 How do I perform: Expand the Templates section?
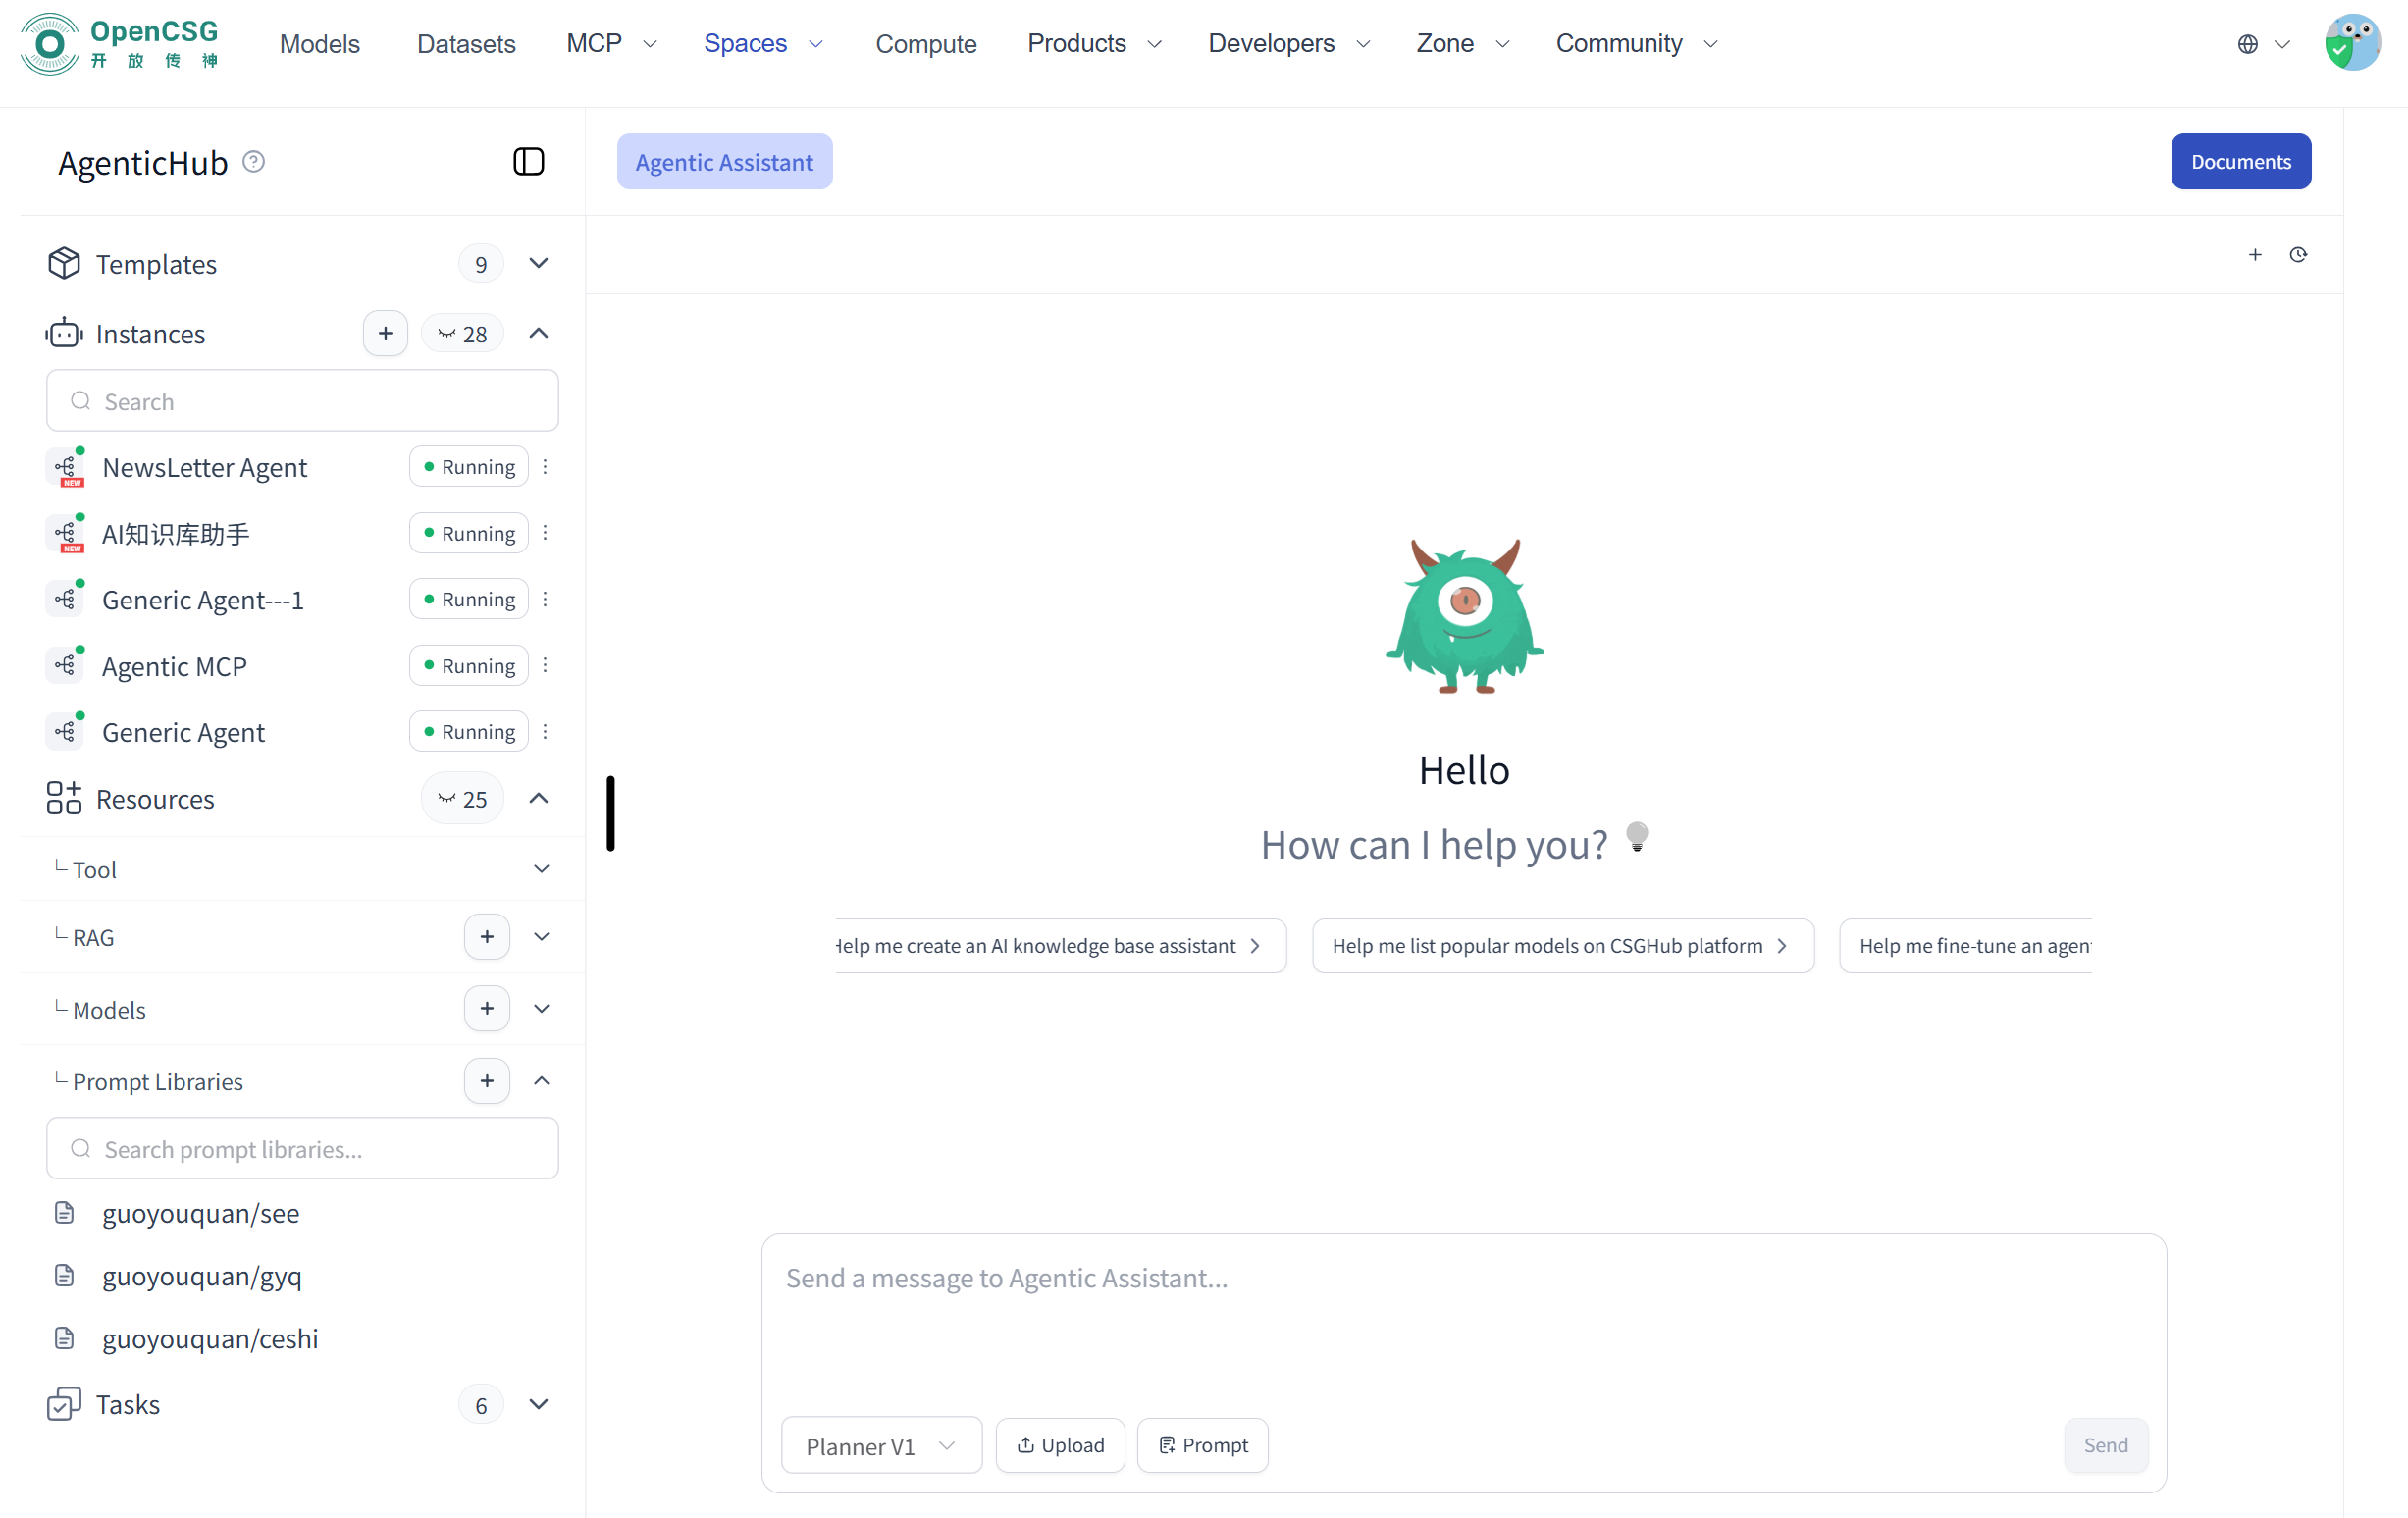[x=538, y=264]
